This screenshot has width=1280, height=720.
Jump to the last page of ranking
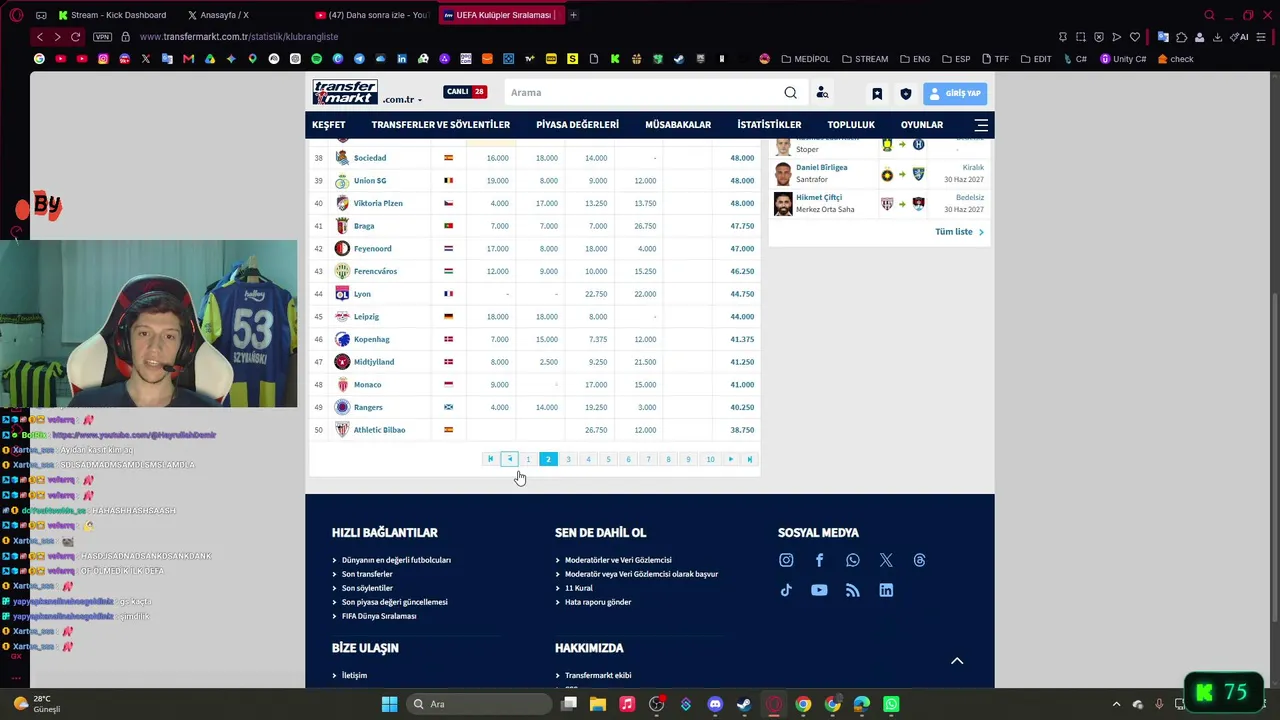750,459
